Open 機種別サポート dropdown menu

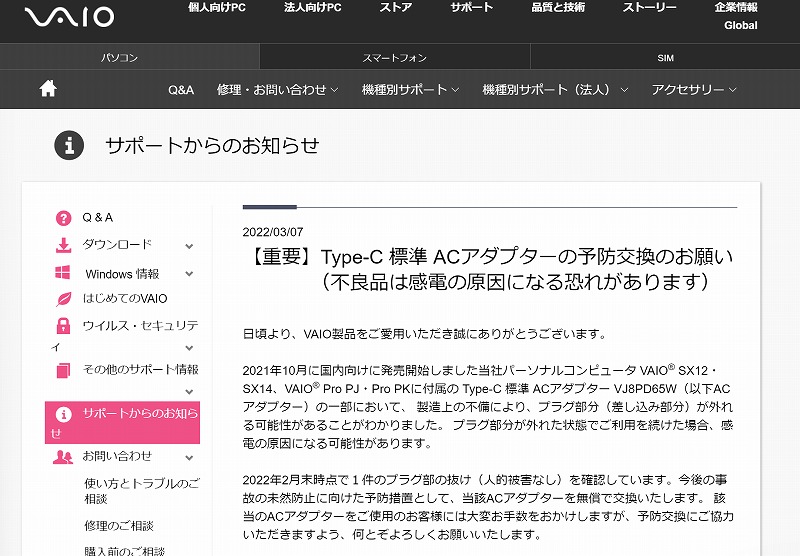(410, 90)
